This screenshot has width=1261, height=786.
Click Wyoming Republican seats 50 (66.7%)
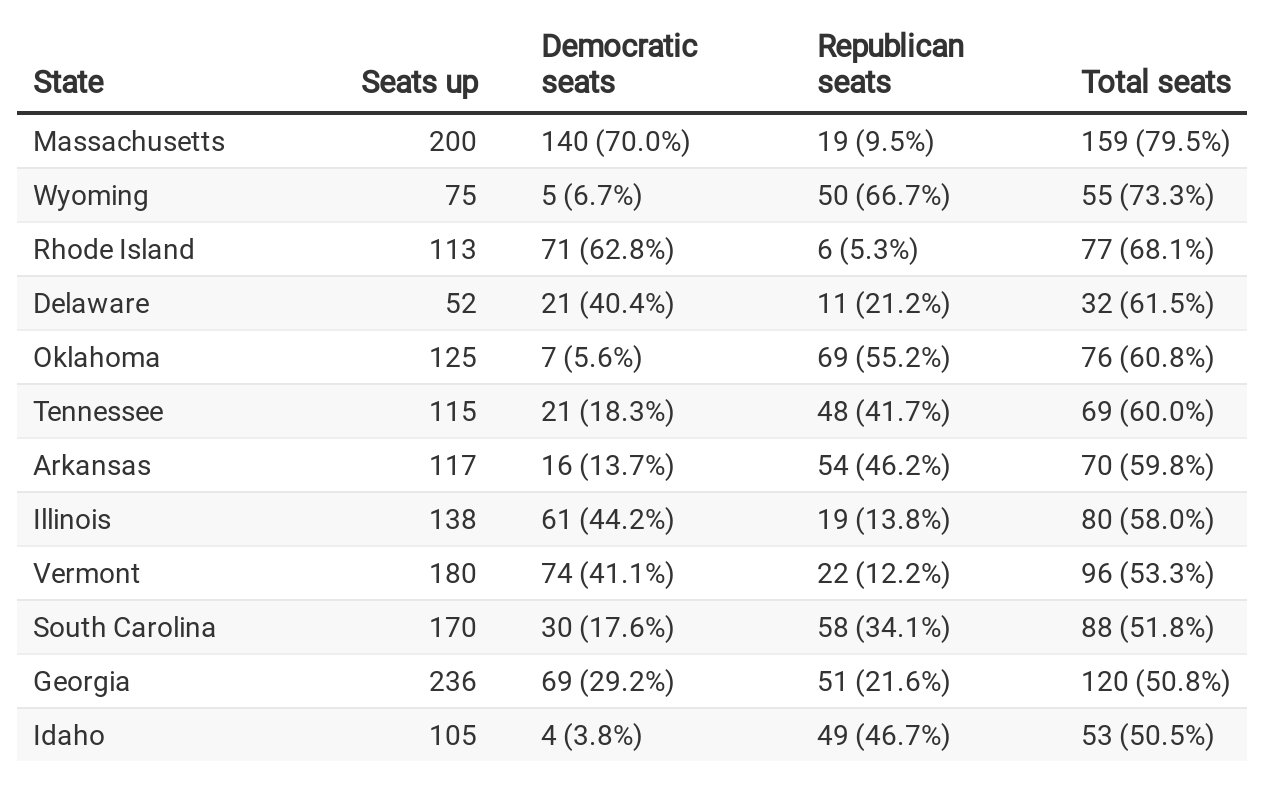point(883,196)
